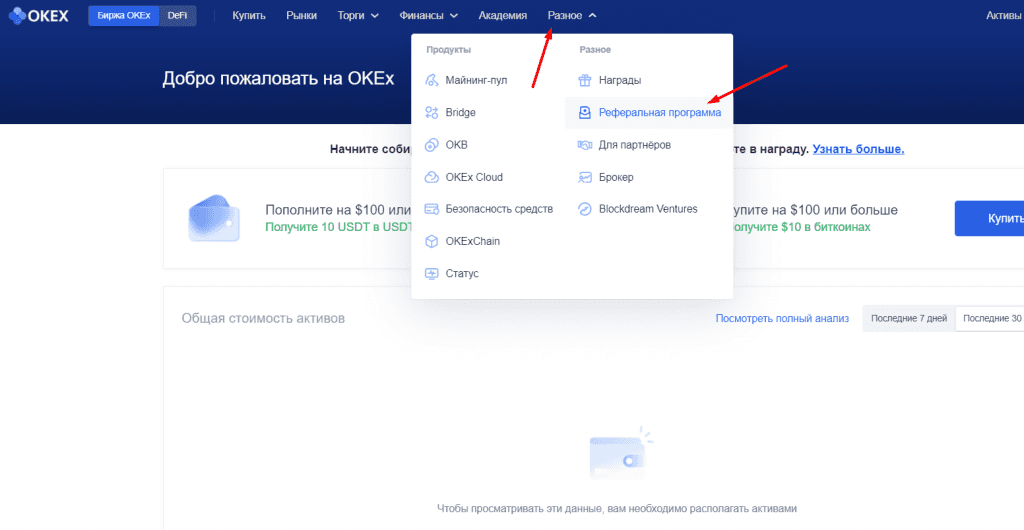Open Рынки in the top navigation
Viewport: 1024px width, 530px height.
coord(301,16)
